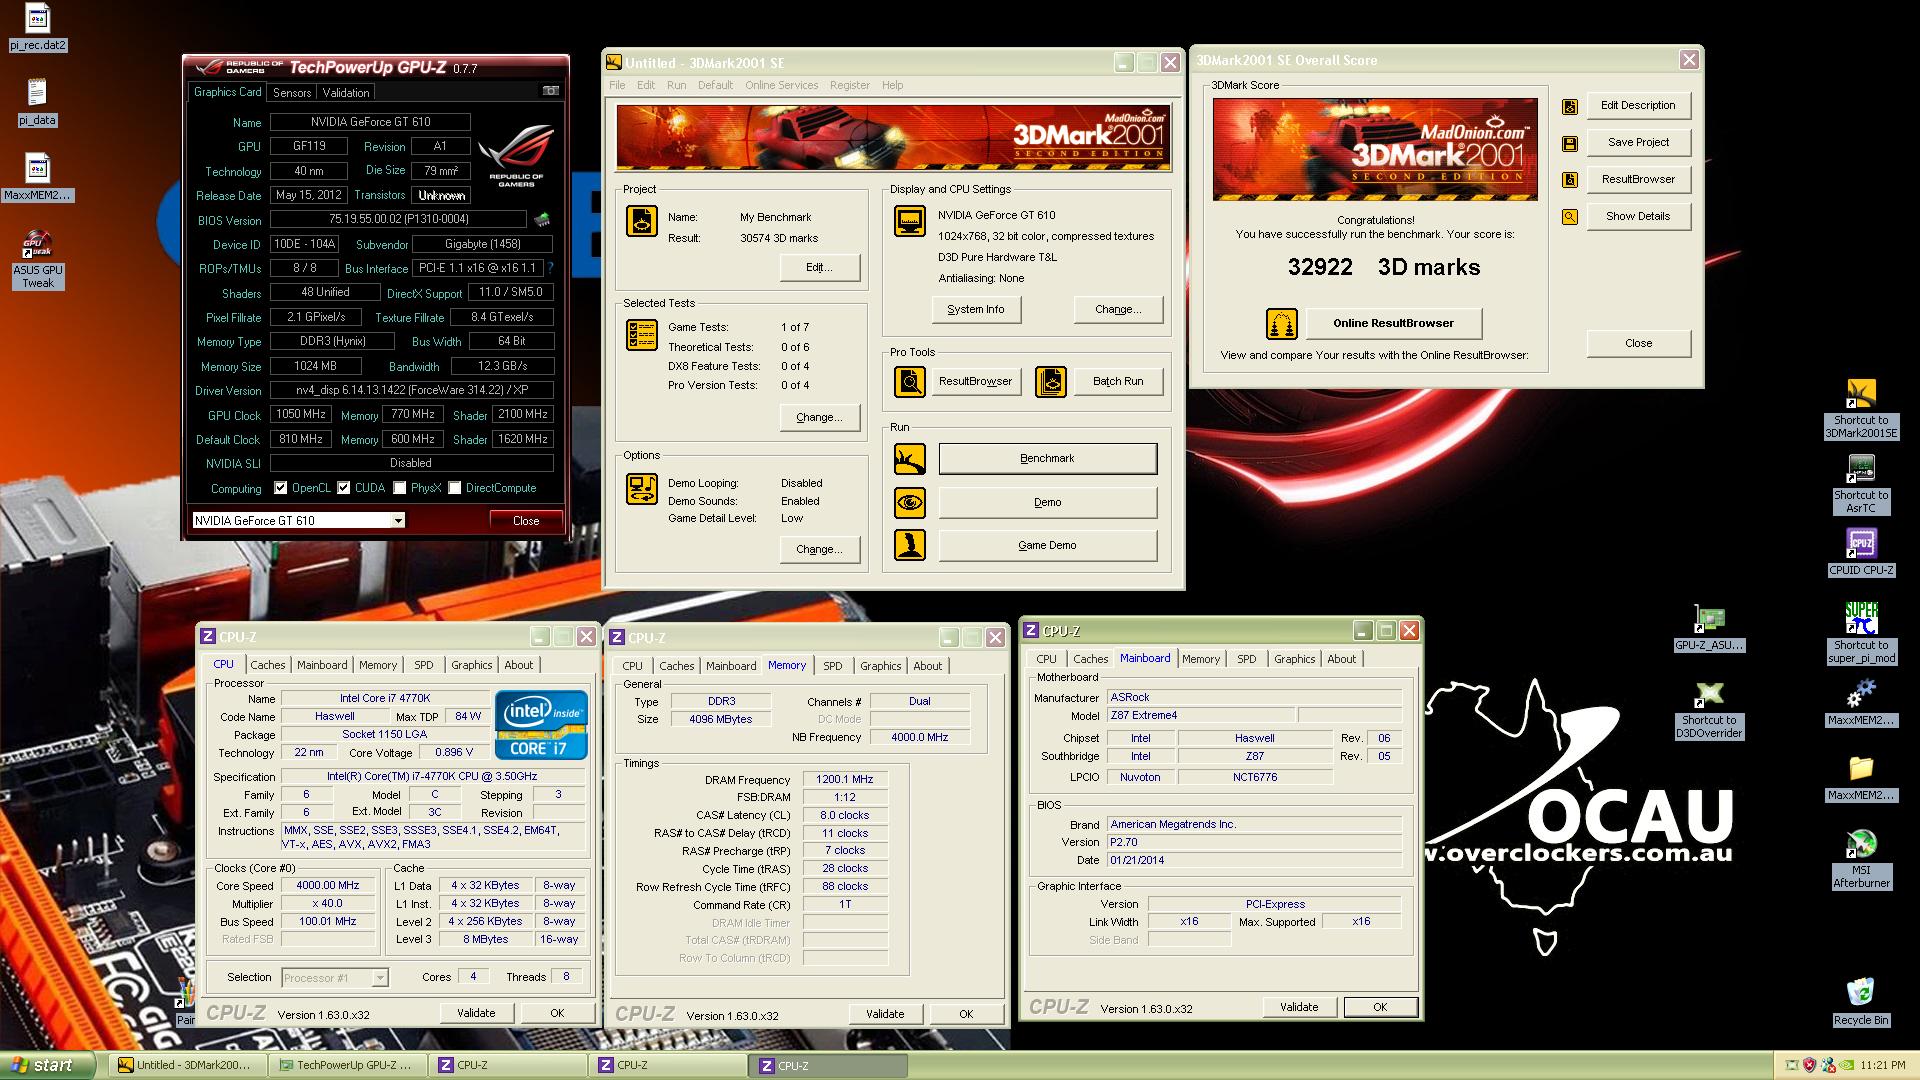Enable the PhysX checkbox
This screenshot has height=1080, width=1920.
click(x=400, y=488)
